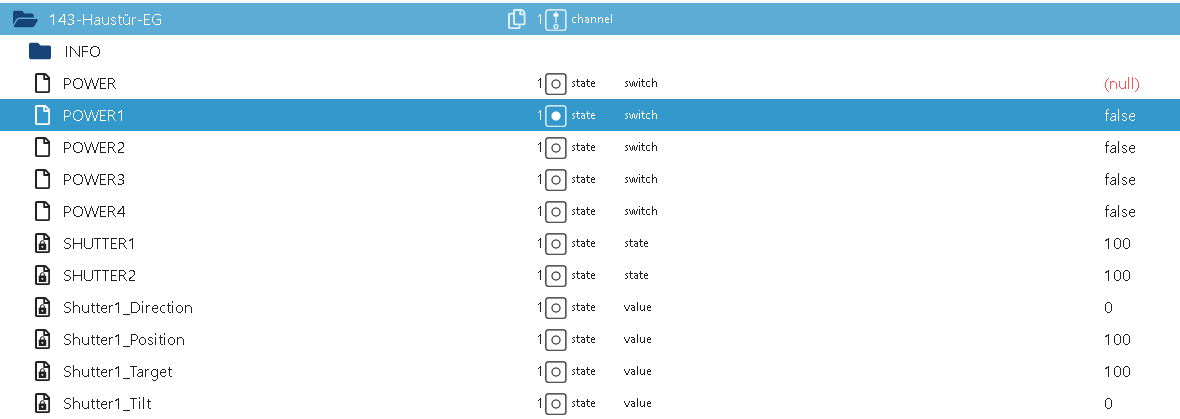Expand the INFO folder

(40, 51)
